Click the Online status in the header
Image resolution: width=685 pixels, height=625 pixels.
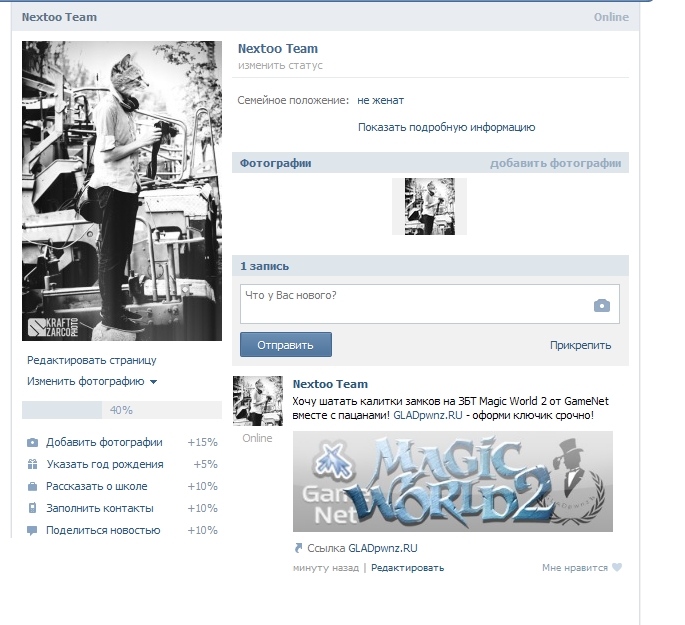[x=611, y=17]
